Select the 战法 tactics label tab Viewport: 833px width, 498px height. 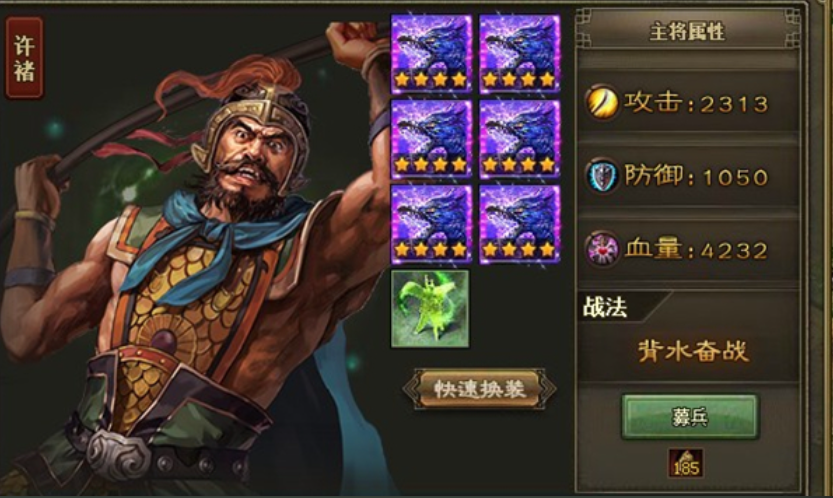[606, 307]
